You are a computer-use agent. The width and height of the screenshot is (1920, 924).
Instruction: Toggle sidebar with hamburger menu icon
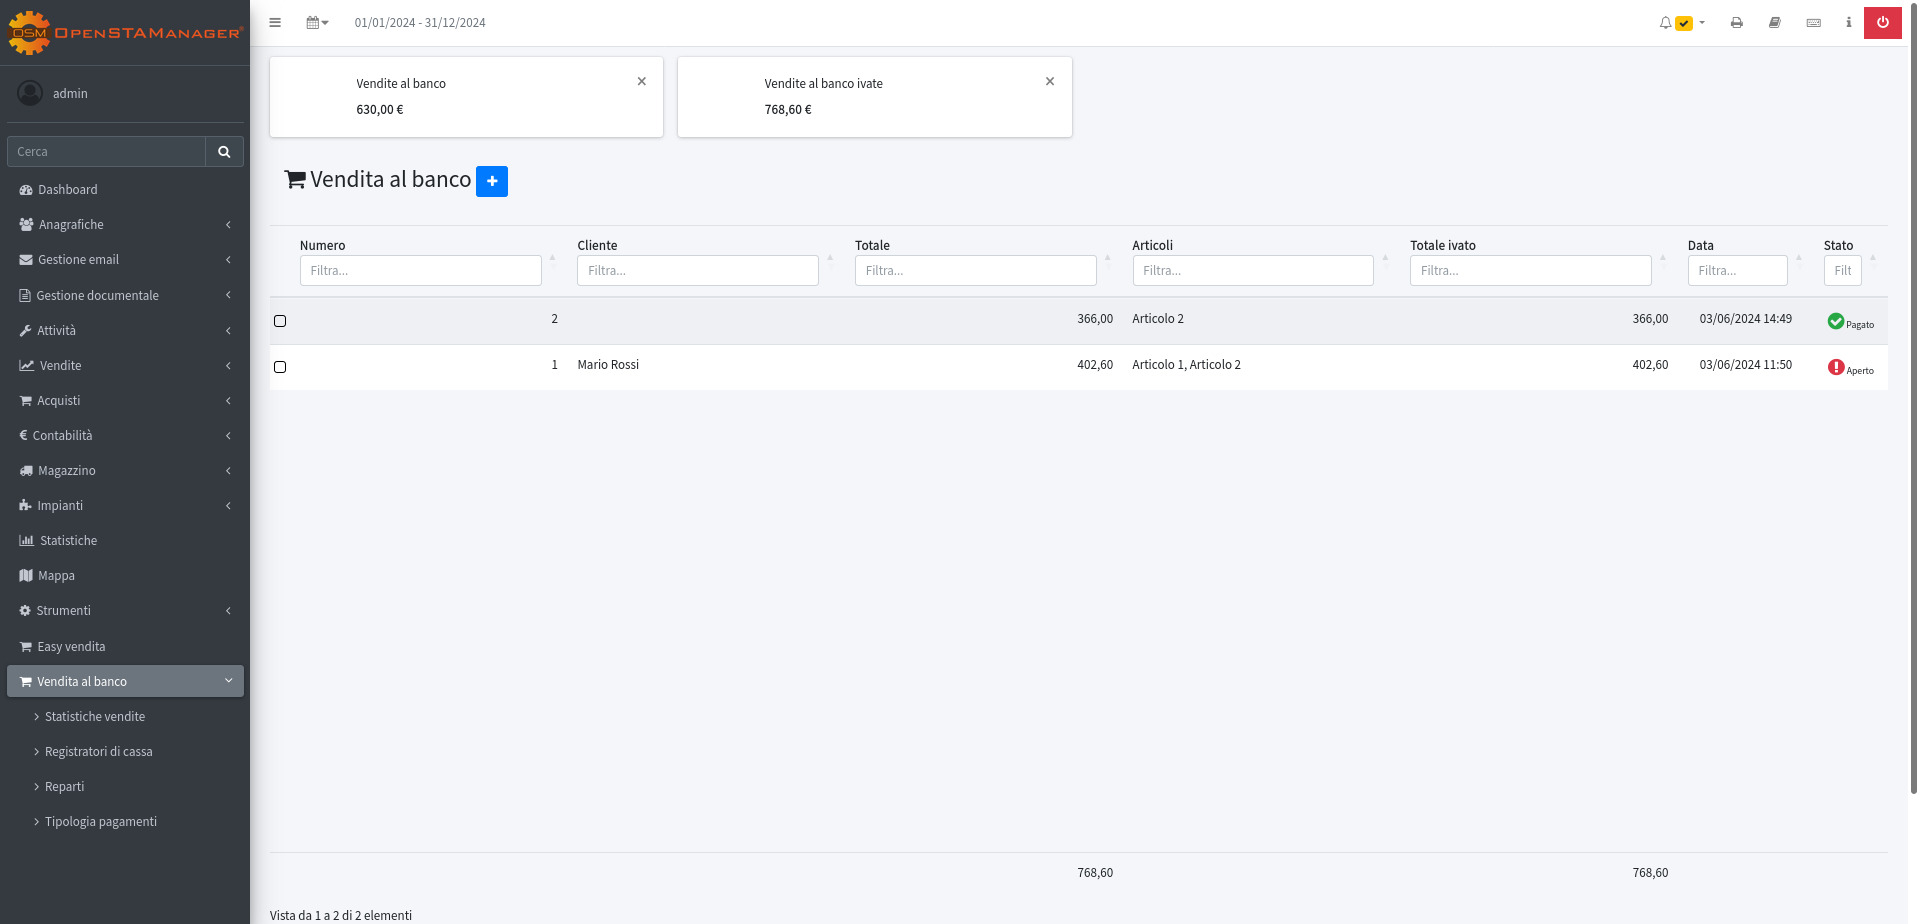click(x=275, y=23)
